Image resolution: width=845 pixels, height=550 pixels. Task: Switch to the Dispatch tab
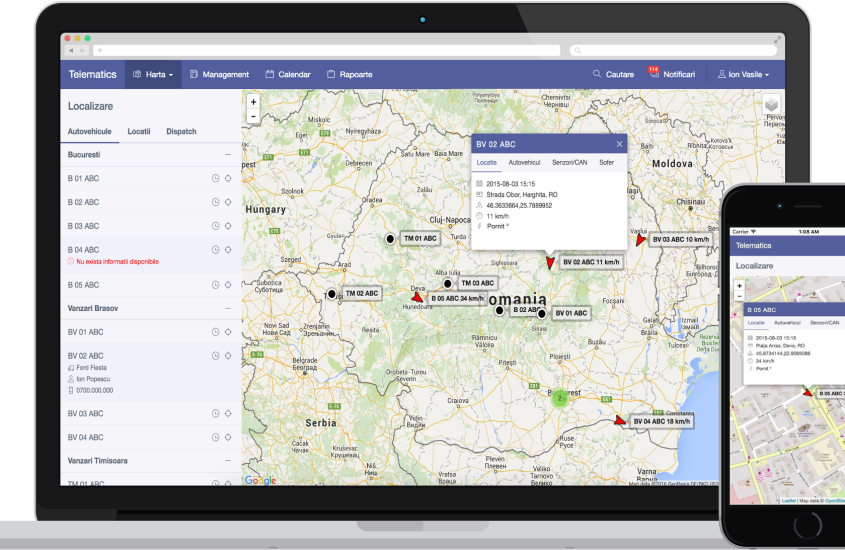[181, 131]
